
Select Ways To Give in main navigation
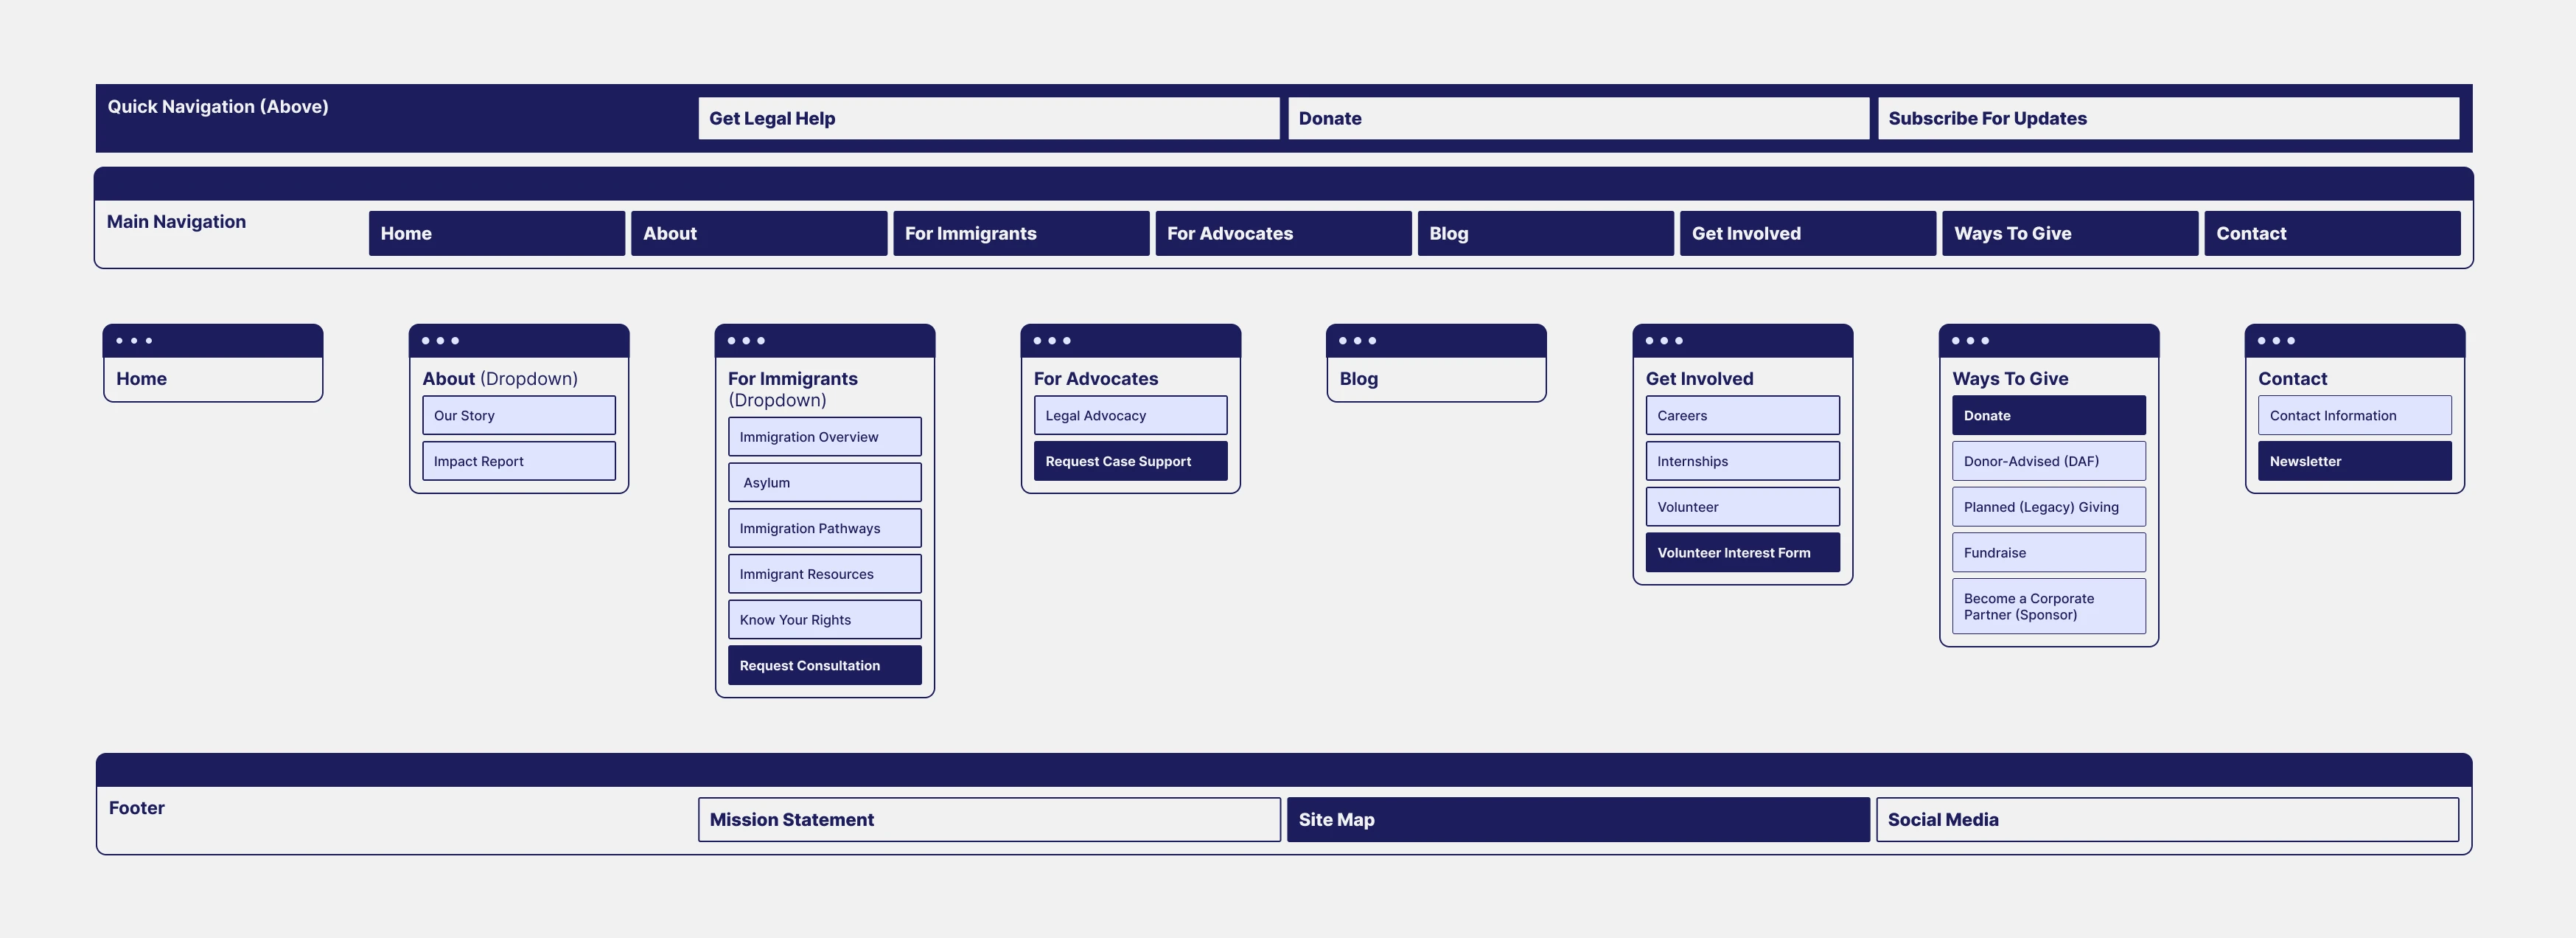point(2069,233)
